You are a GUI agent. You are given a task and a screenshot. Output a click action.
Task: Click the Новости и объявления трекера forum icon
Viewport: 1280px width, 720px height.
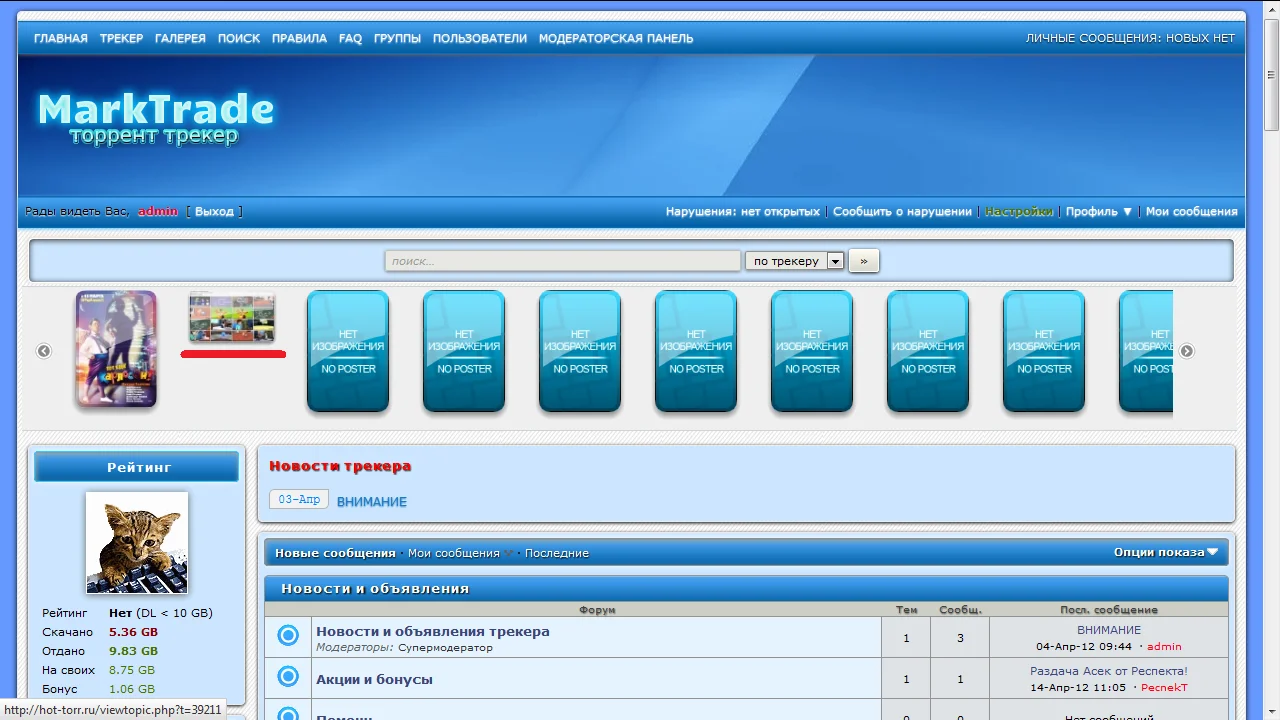click(288, 635)
